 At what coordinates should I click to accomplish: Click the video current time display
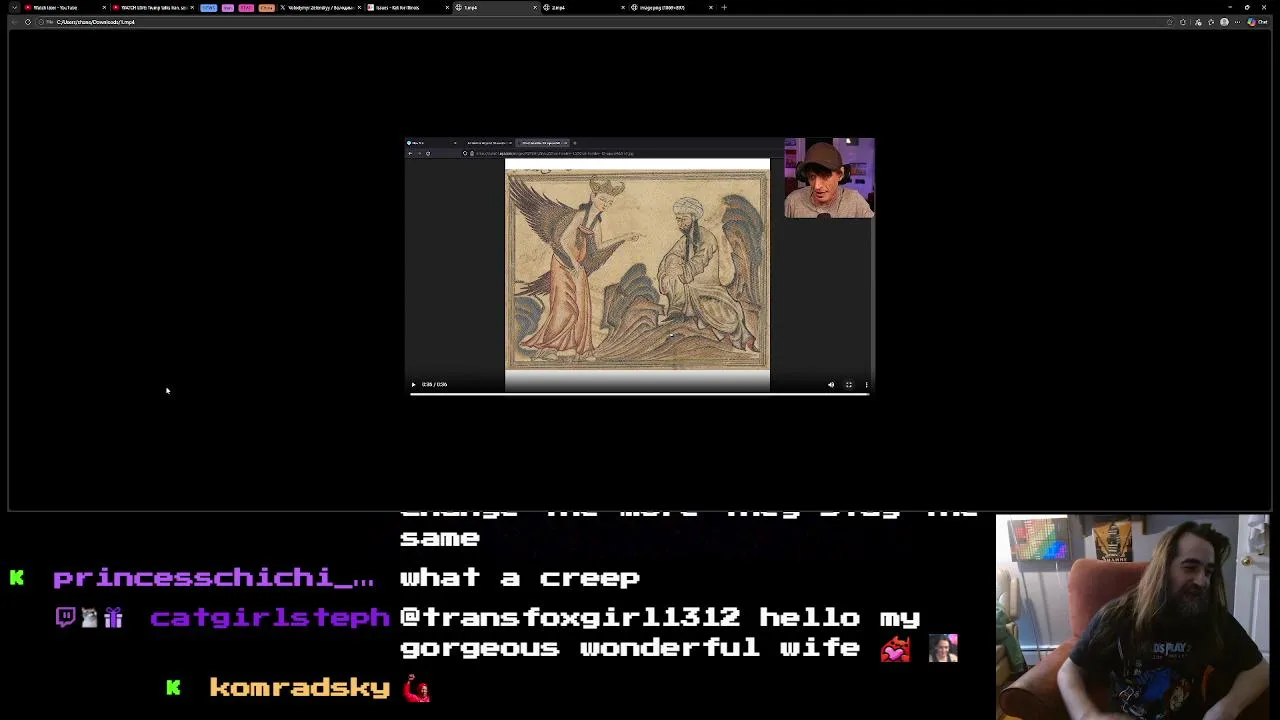pyautogui.click(x=434, y=384)
